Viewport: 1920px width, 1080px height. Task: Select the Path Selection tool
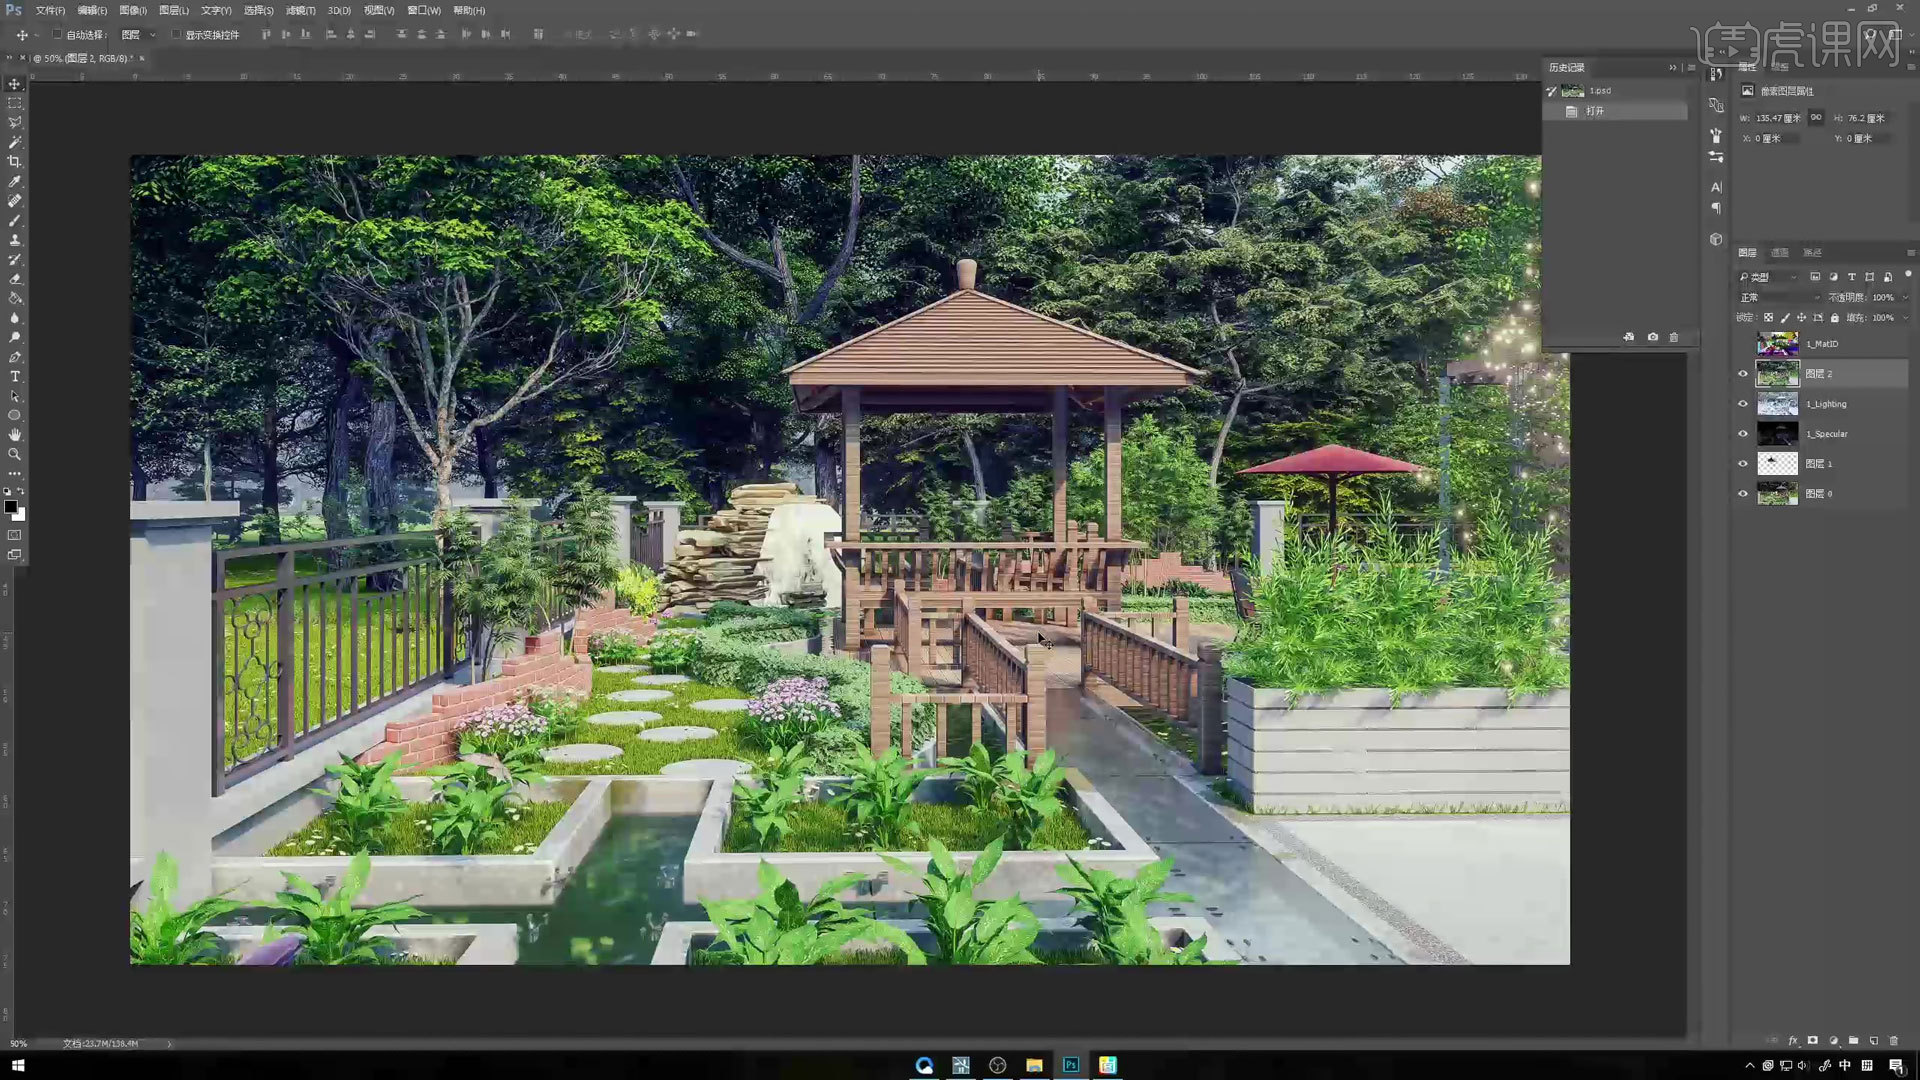coord(14,396)
